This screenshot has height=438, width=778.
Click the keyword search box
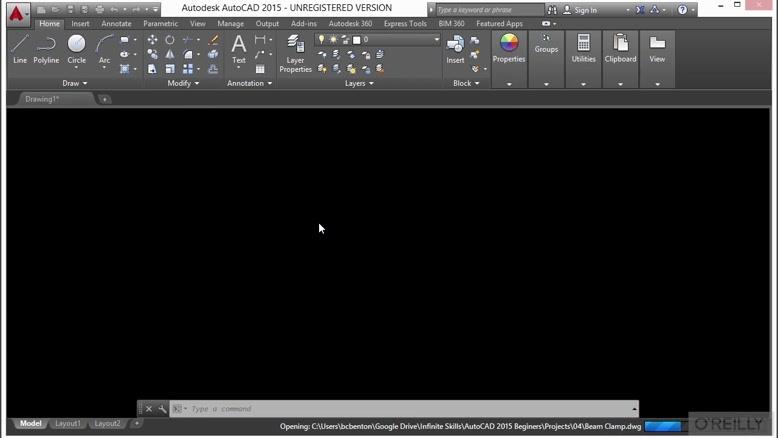point(489,10)
